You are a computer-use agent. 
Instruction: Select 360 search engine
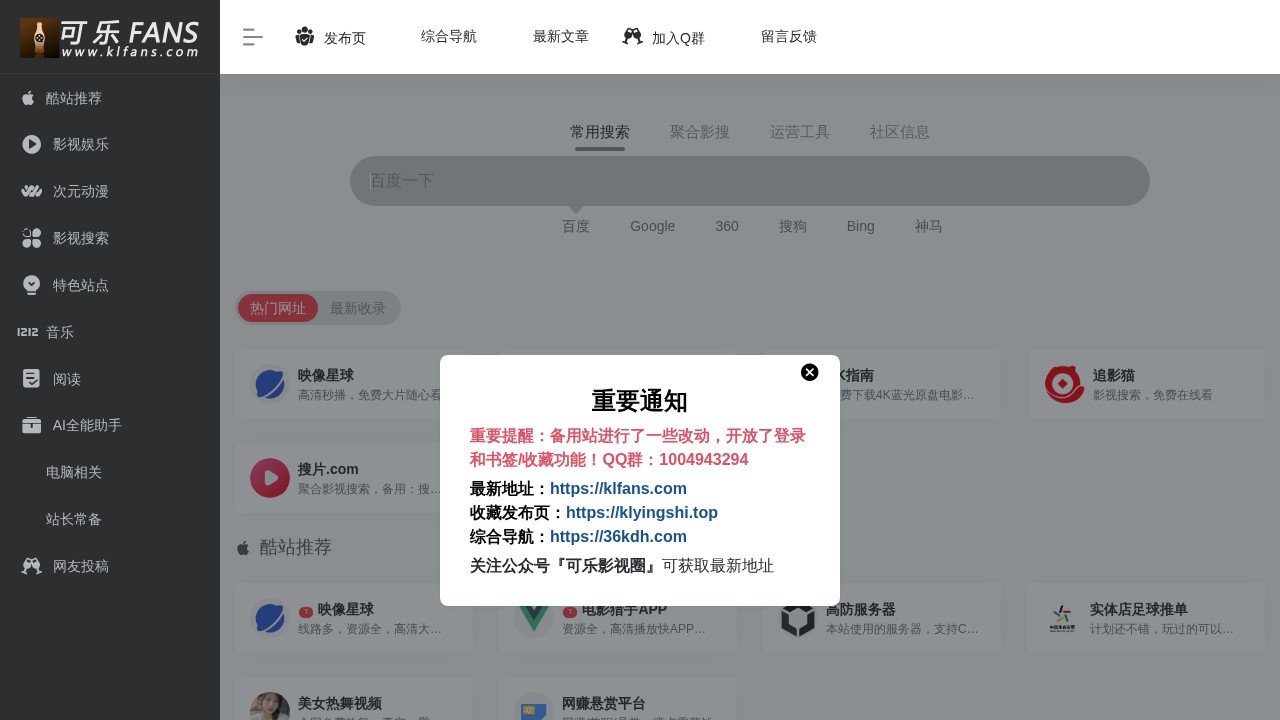tap(727, 226)
